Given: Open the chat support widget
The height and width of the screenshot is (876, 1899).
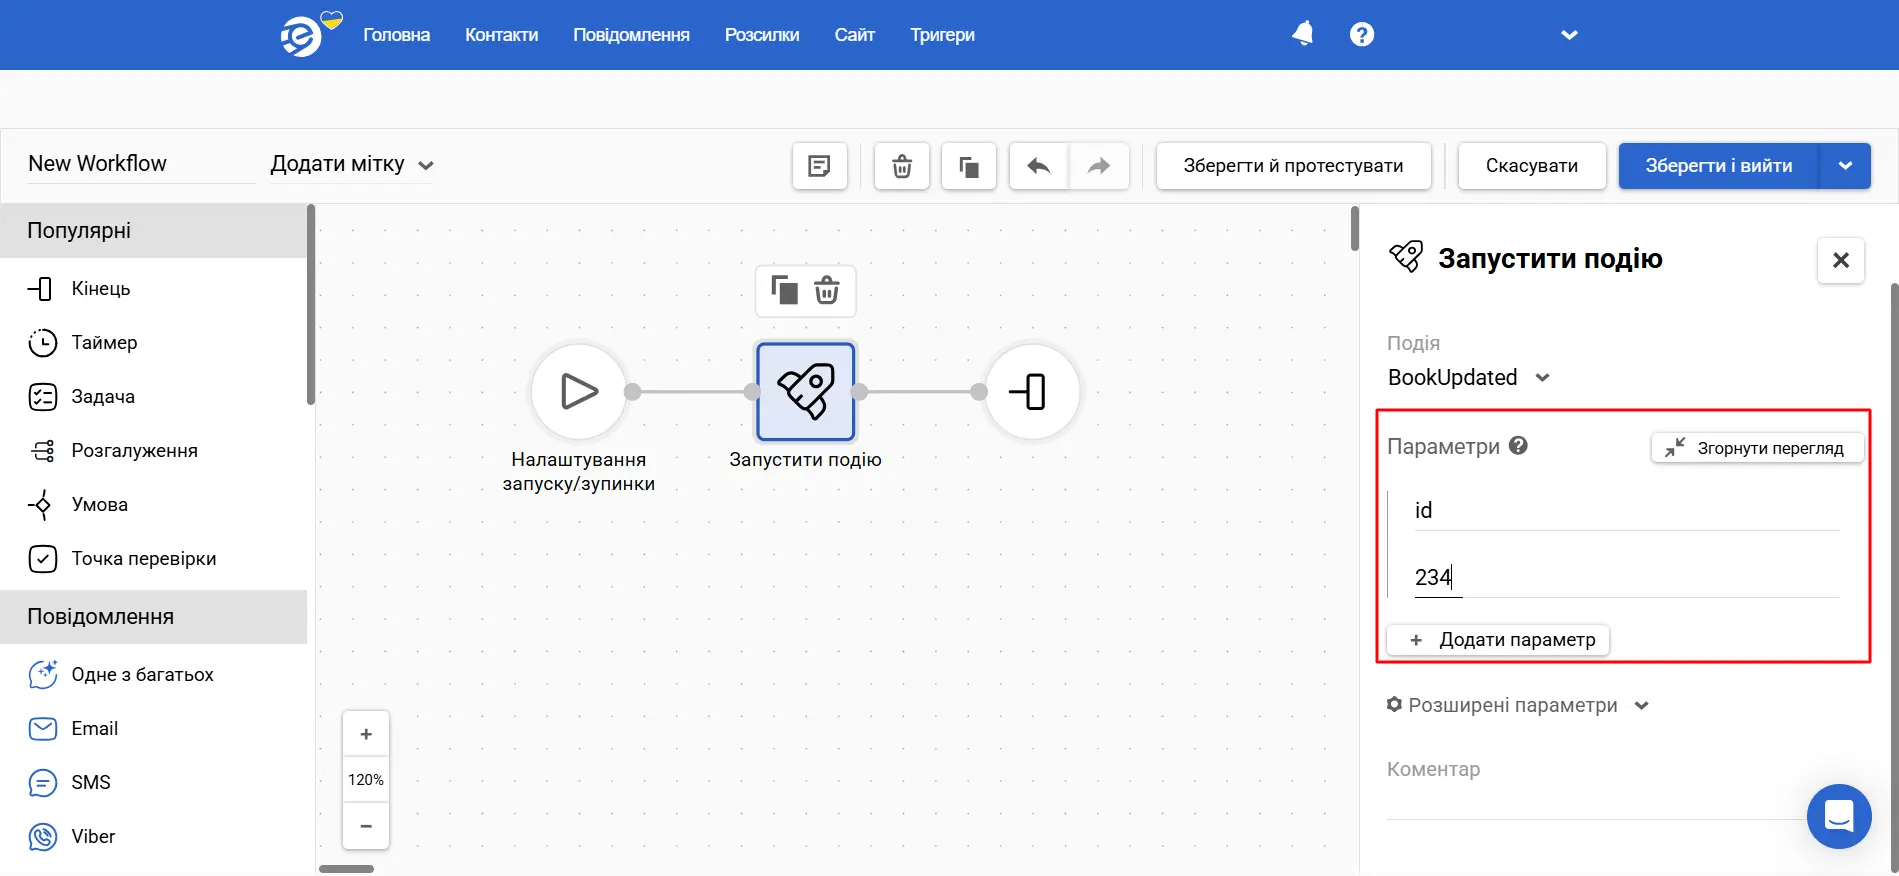Looking at the screenshot, I should click(1838, 816).
